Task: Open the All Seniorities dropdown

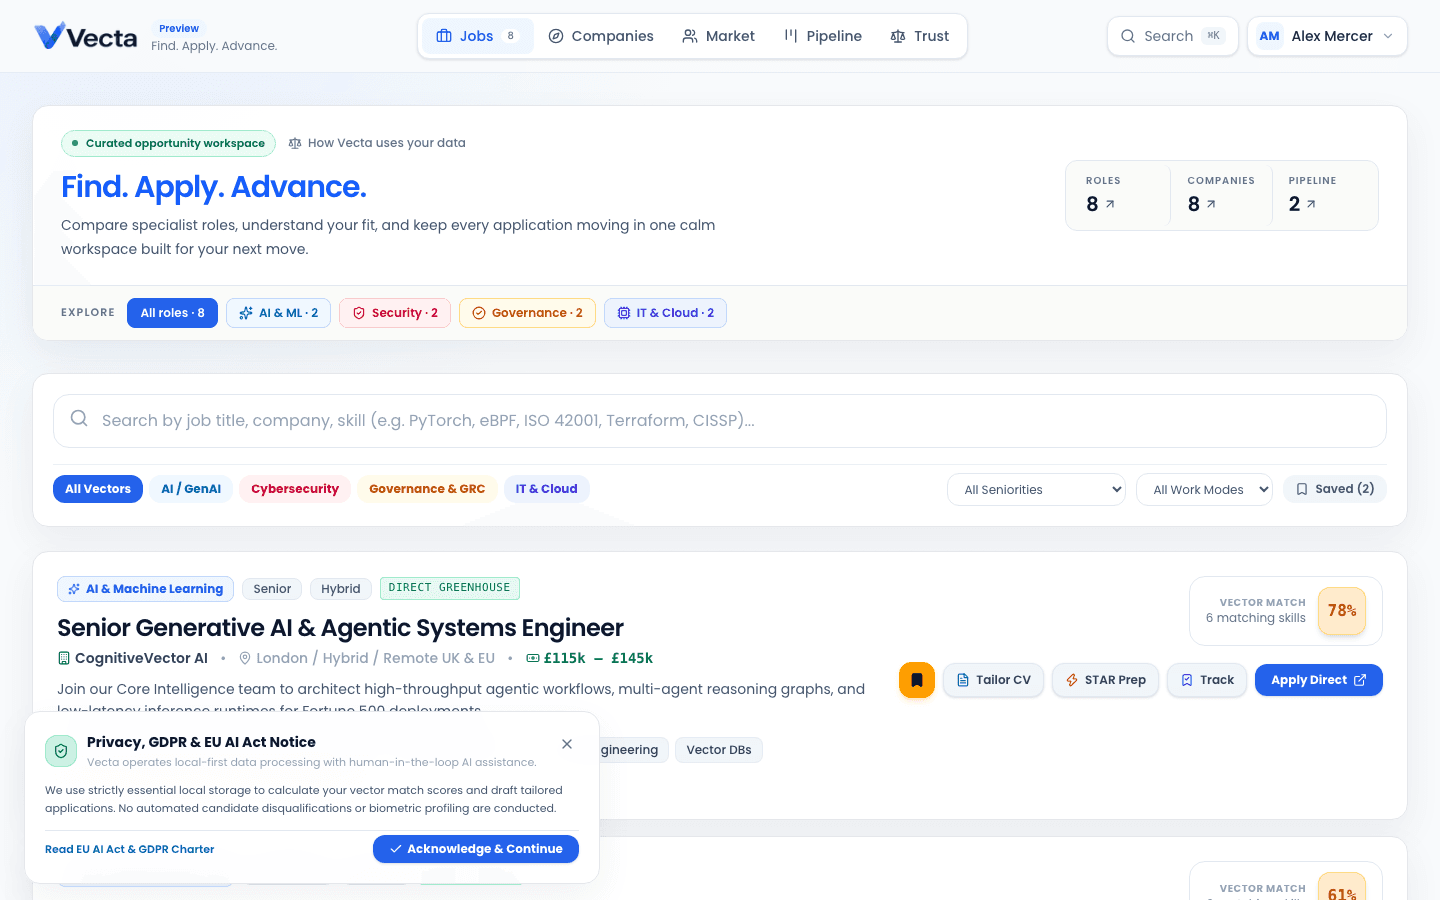Action: tap(1036, 490)
